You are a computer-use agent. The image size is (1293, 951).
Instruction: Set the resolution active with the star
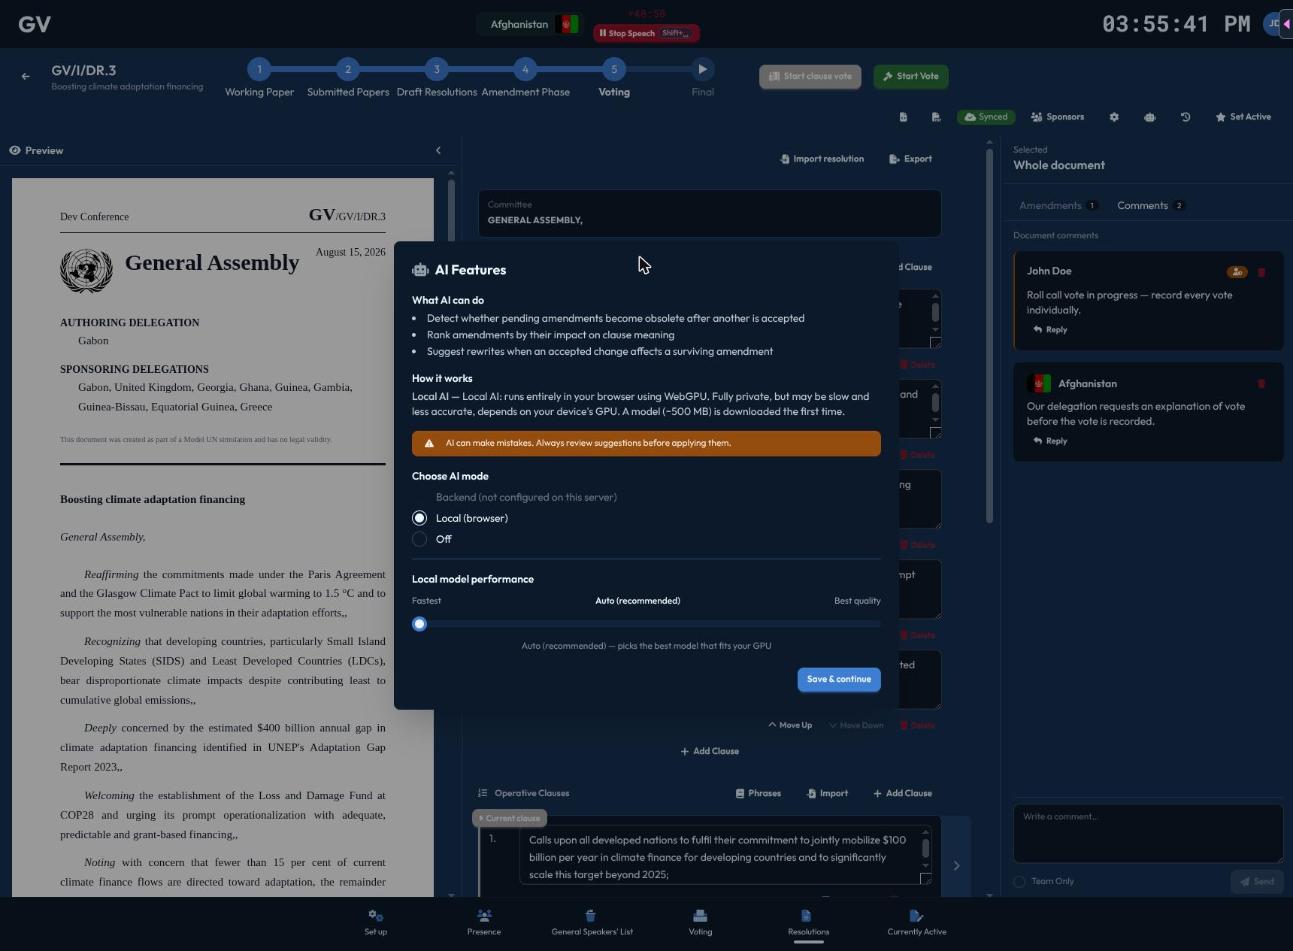pos(1243,117)
